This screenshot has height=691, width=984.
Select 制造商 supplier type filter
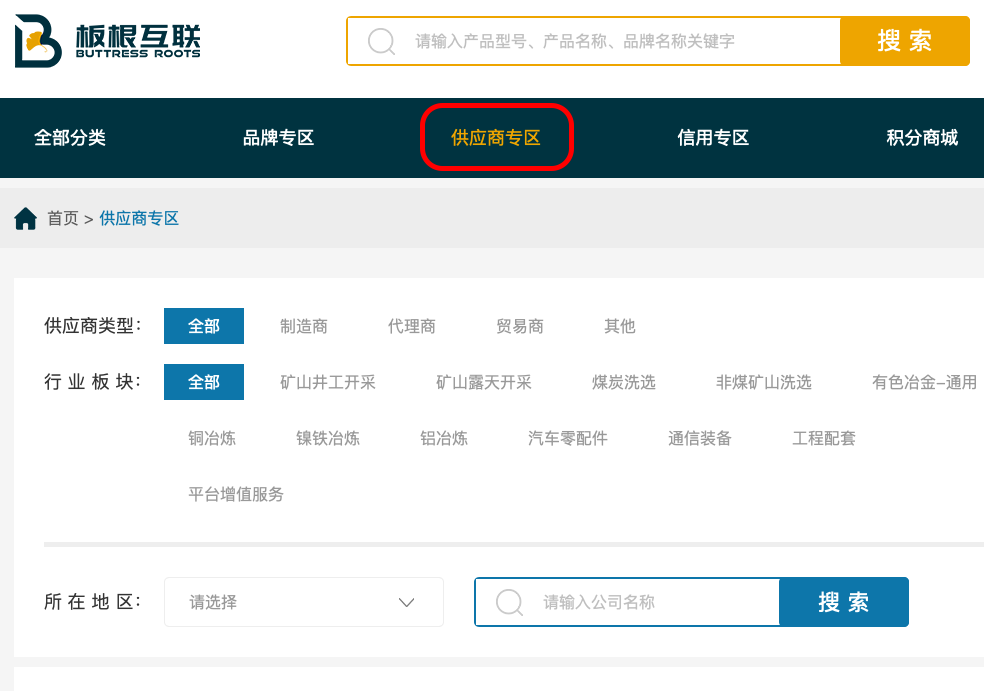click(304, 326)
